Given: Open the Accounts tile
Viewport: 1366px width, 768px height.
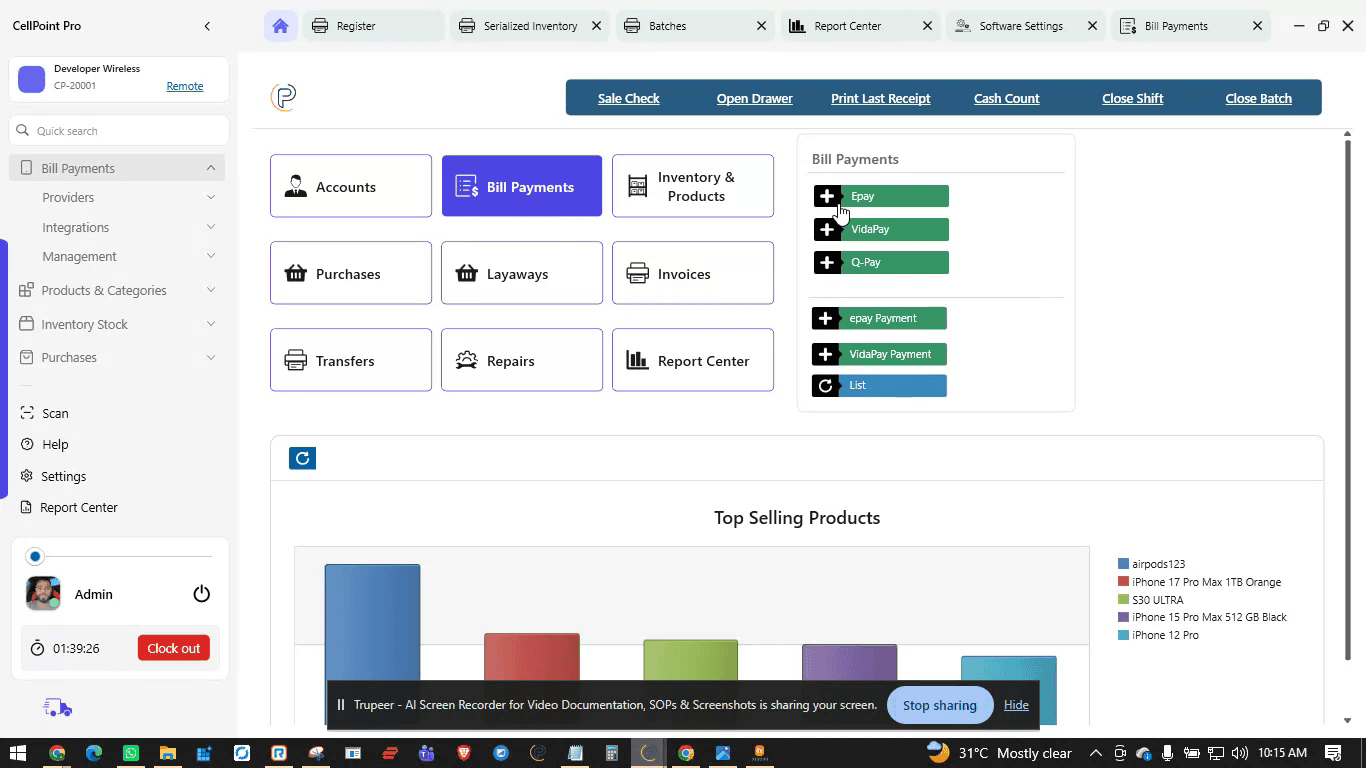Looking at the screenshot, I should coord(351,186).
